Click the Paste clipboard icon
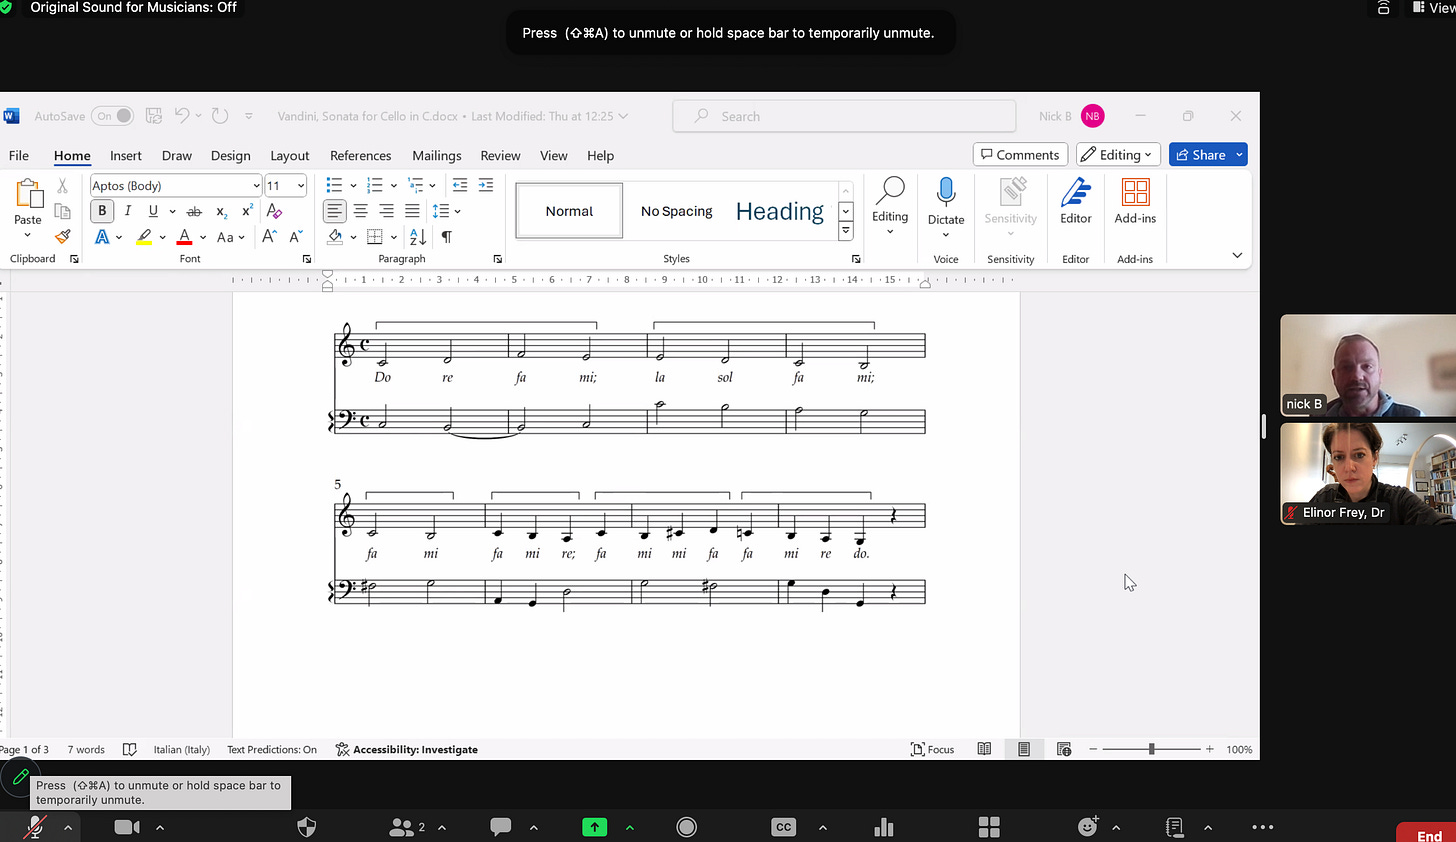This screenshot has height=842, width=1456. [28, 193]
